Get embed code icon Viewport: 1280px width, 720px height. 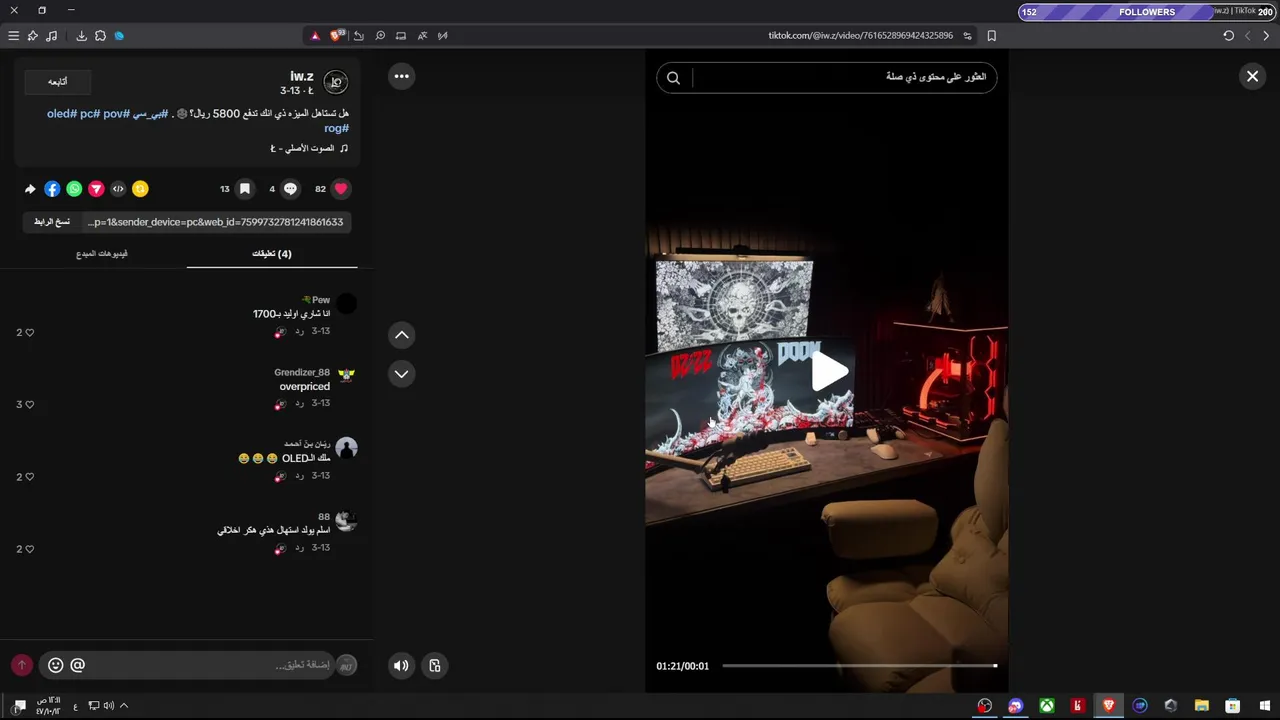(x=118, y=188)
